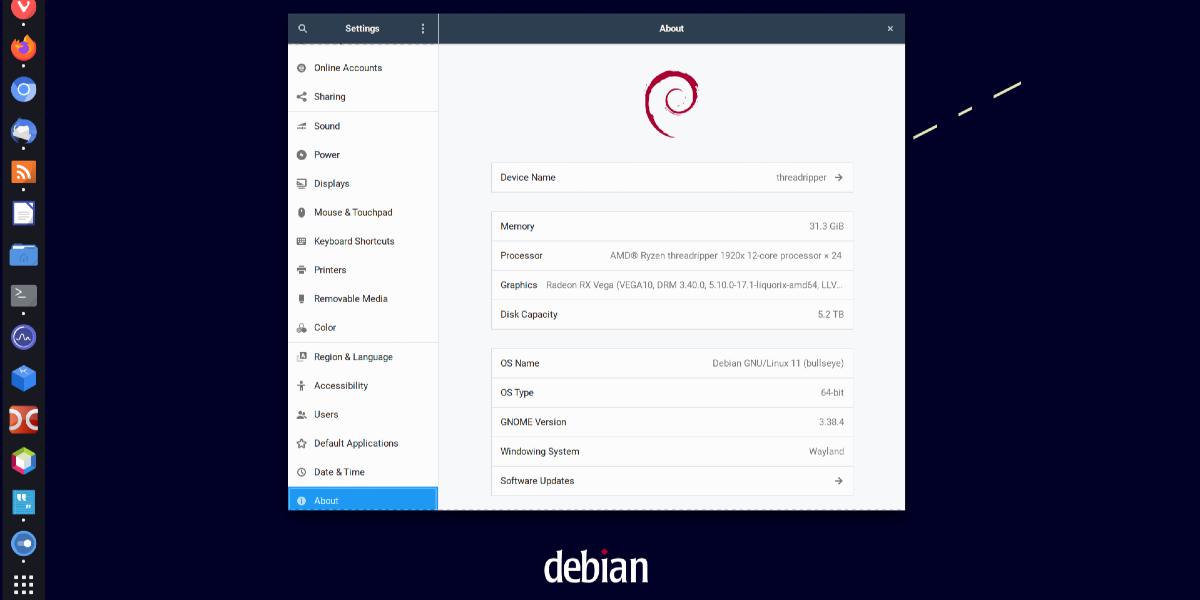Open the Users panel

[x=326, y=415]
